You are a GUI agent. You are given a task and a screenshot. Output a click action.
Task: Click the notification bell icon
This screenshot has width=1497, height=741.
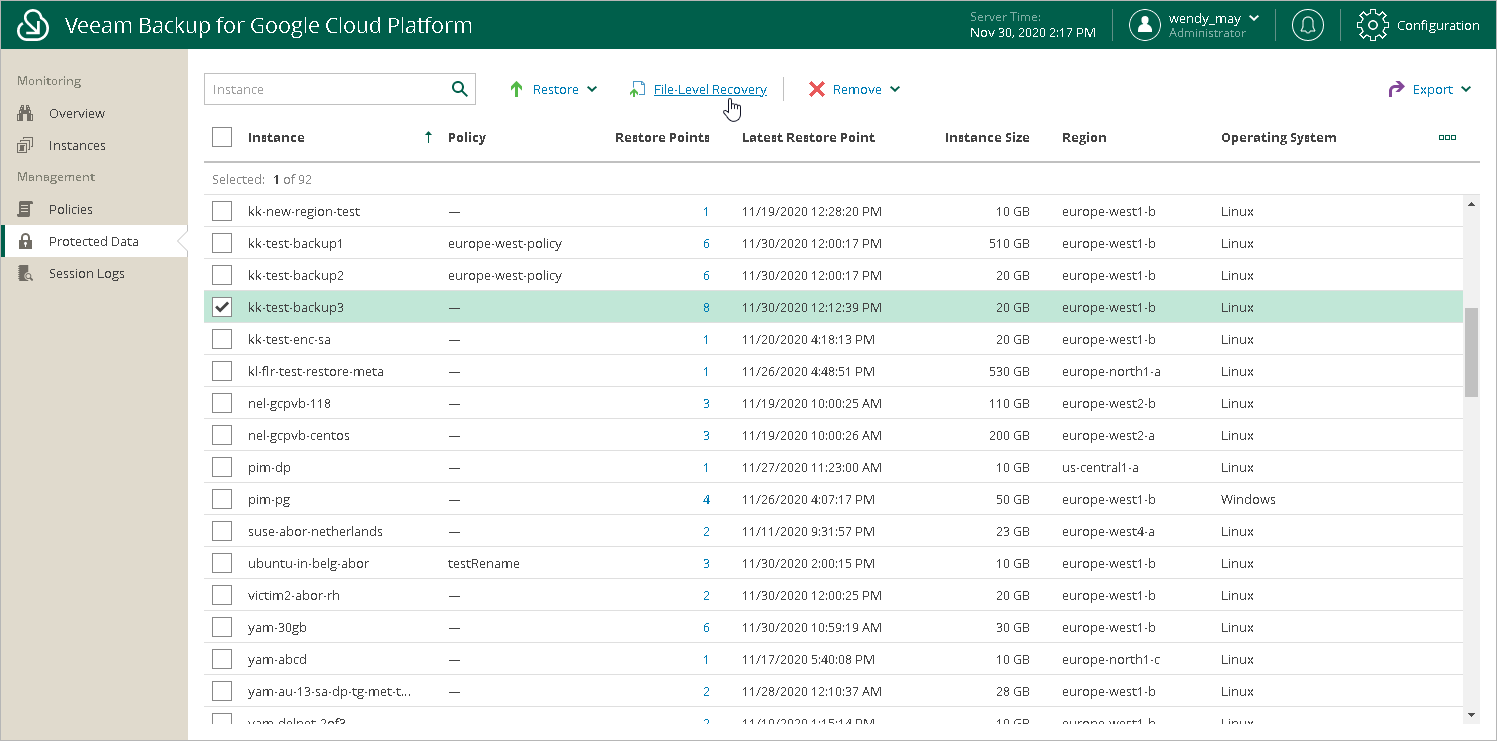click(1307, 25)
